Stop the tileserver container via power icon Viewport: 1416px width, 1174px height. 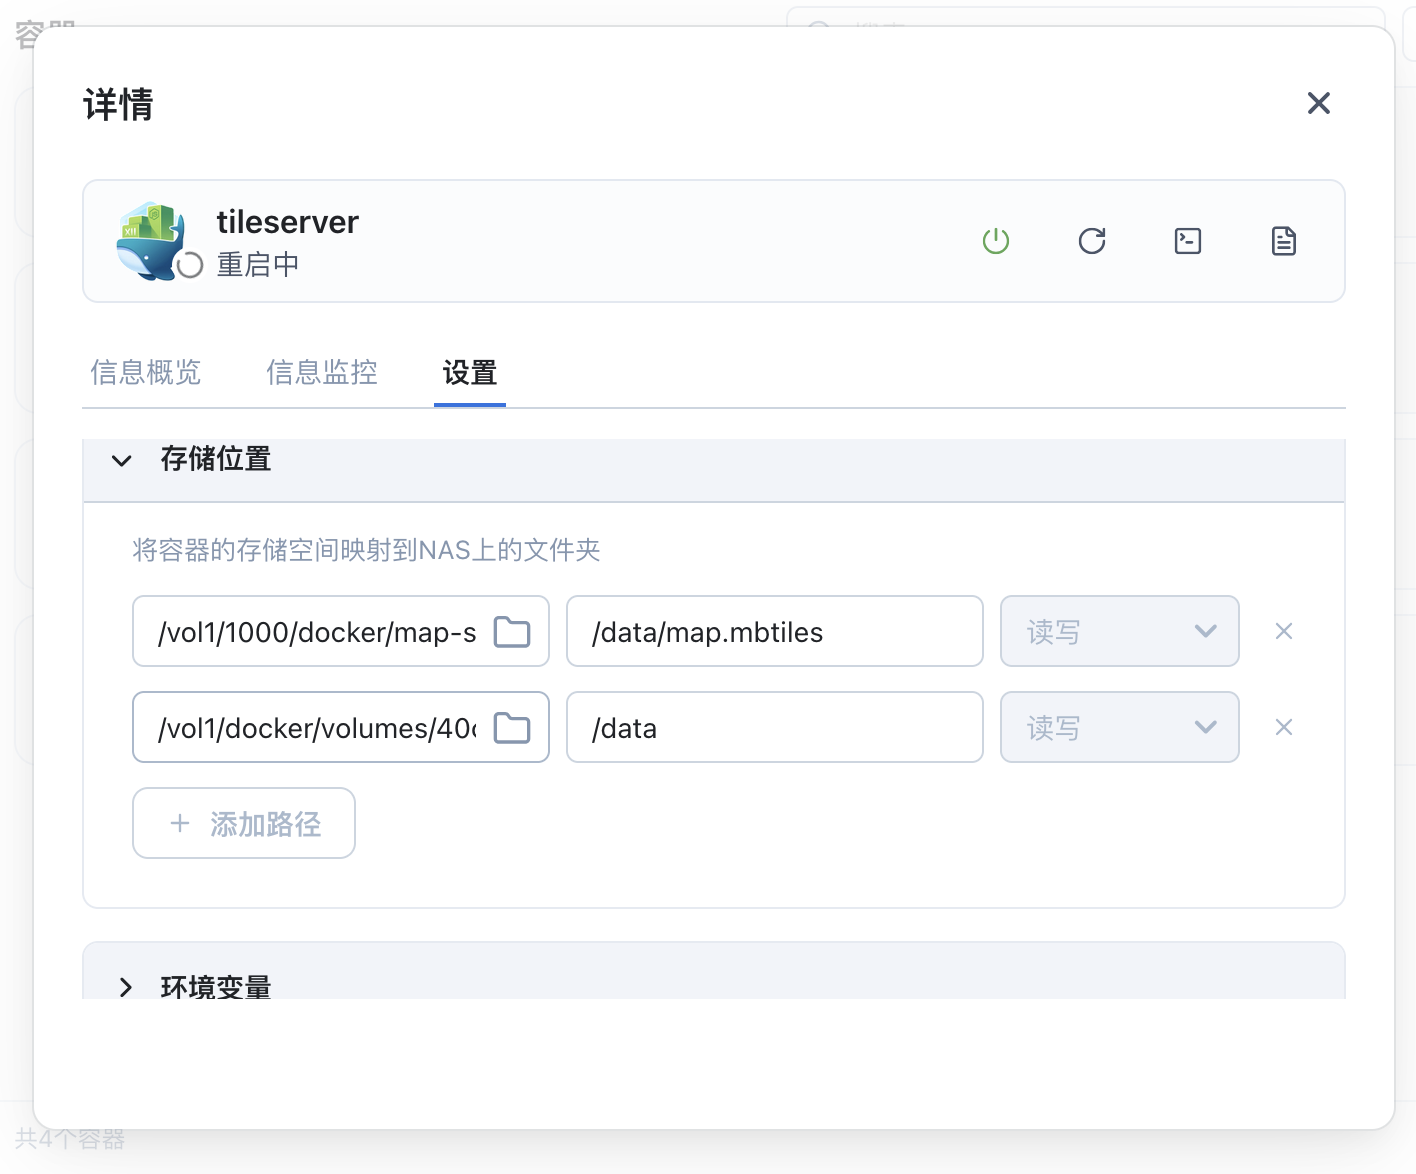[x=996, y=241]
